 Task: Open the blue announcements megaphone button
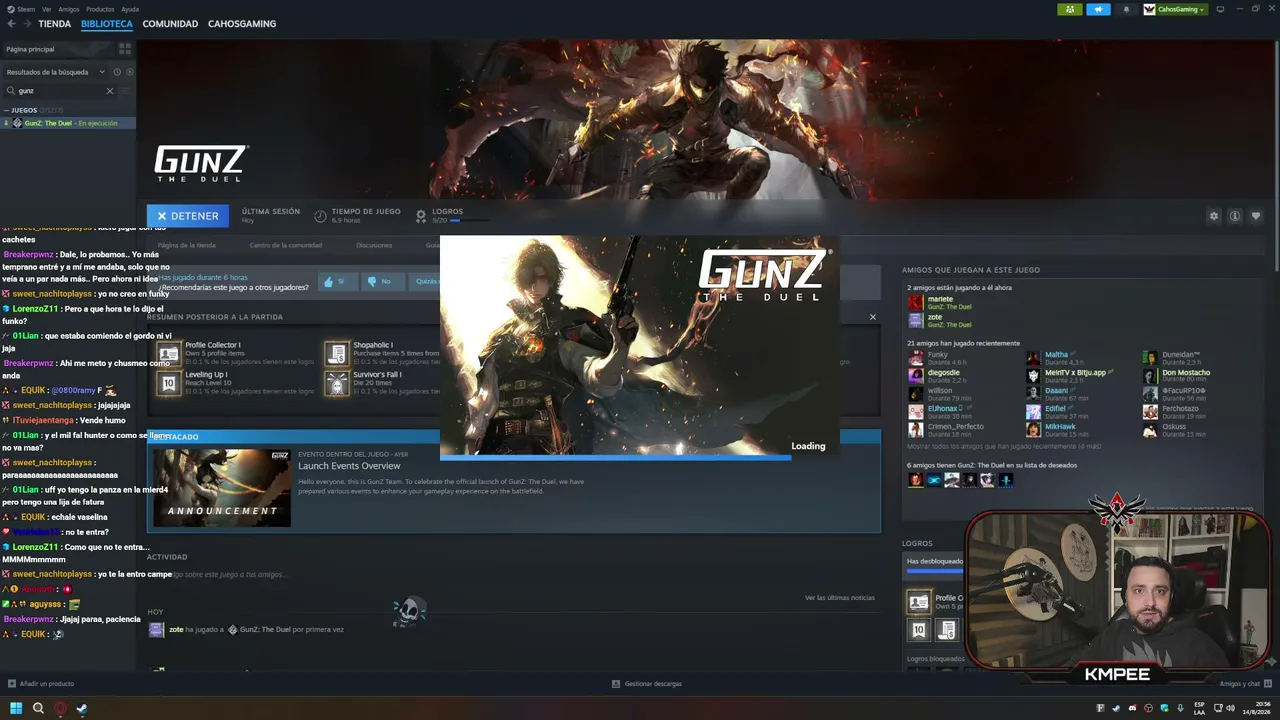(1098, 9)
